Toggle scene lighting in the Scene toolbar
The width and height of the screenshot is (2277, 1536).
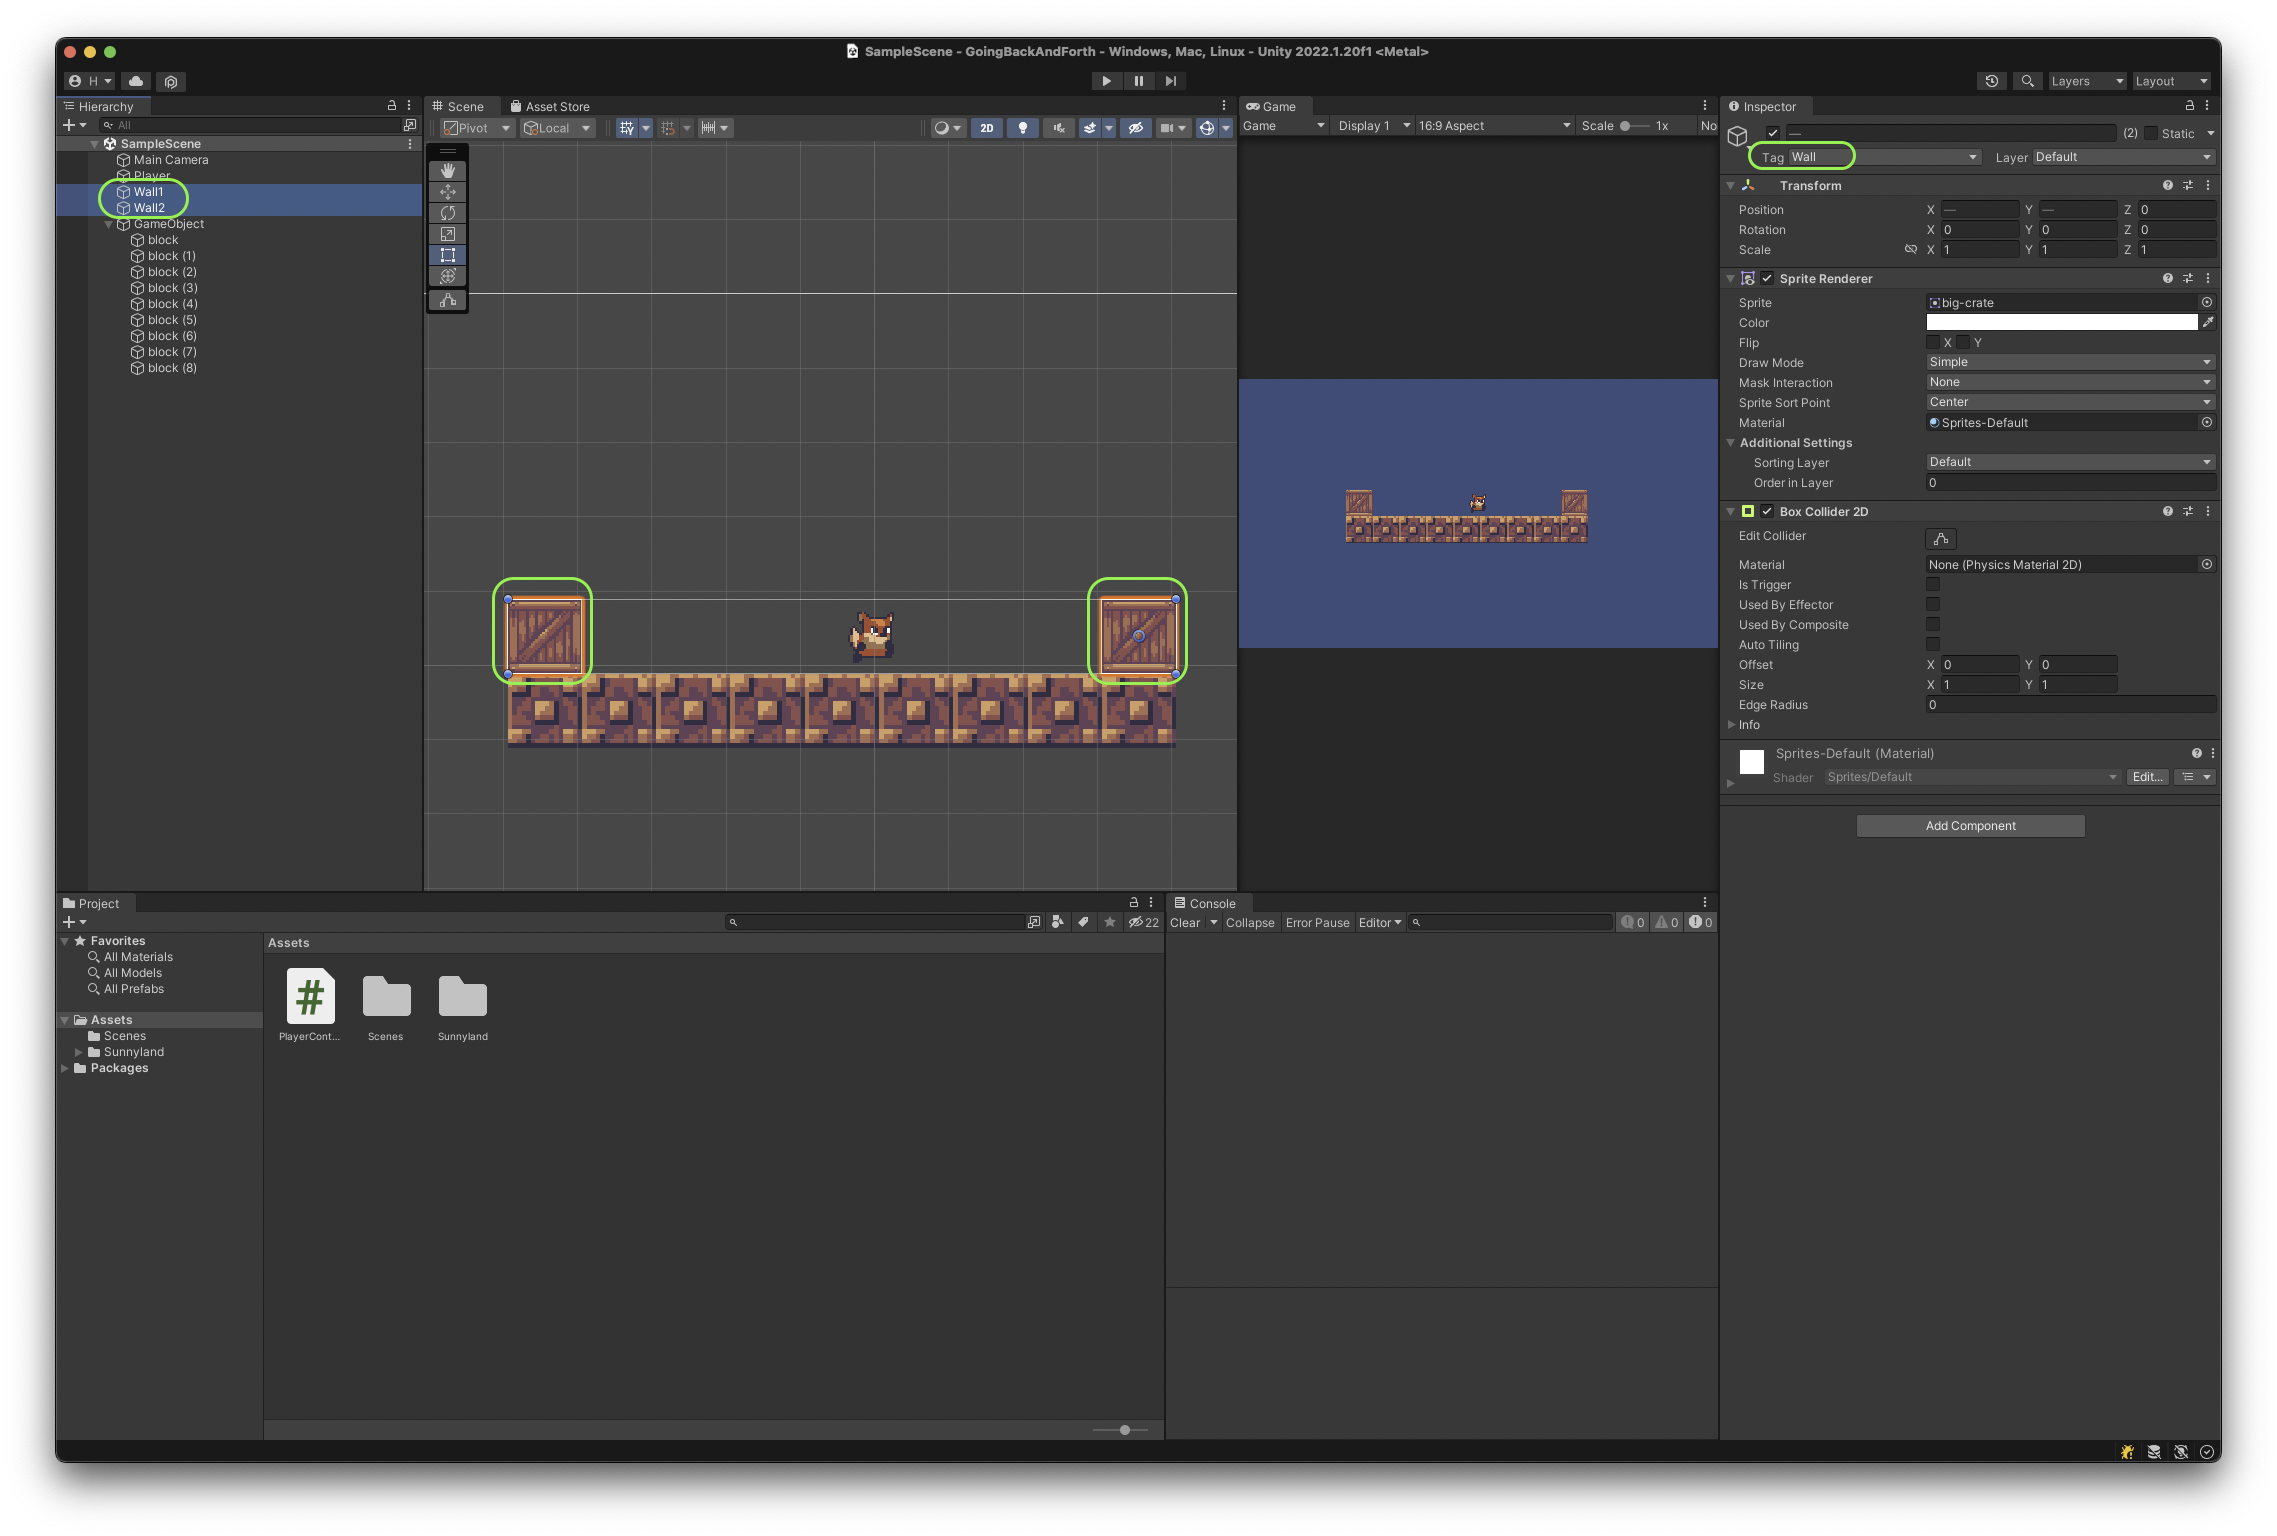(x=1023, y=128)
